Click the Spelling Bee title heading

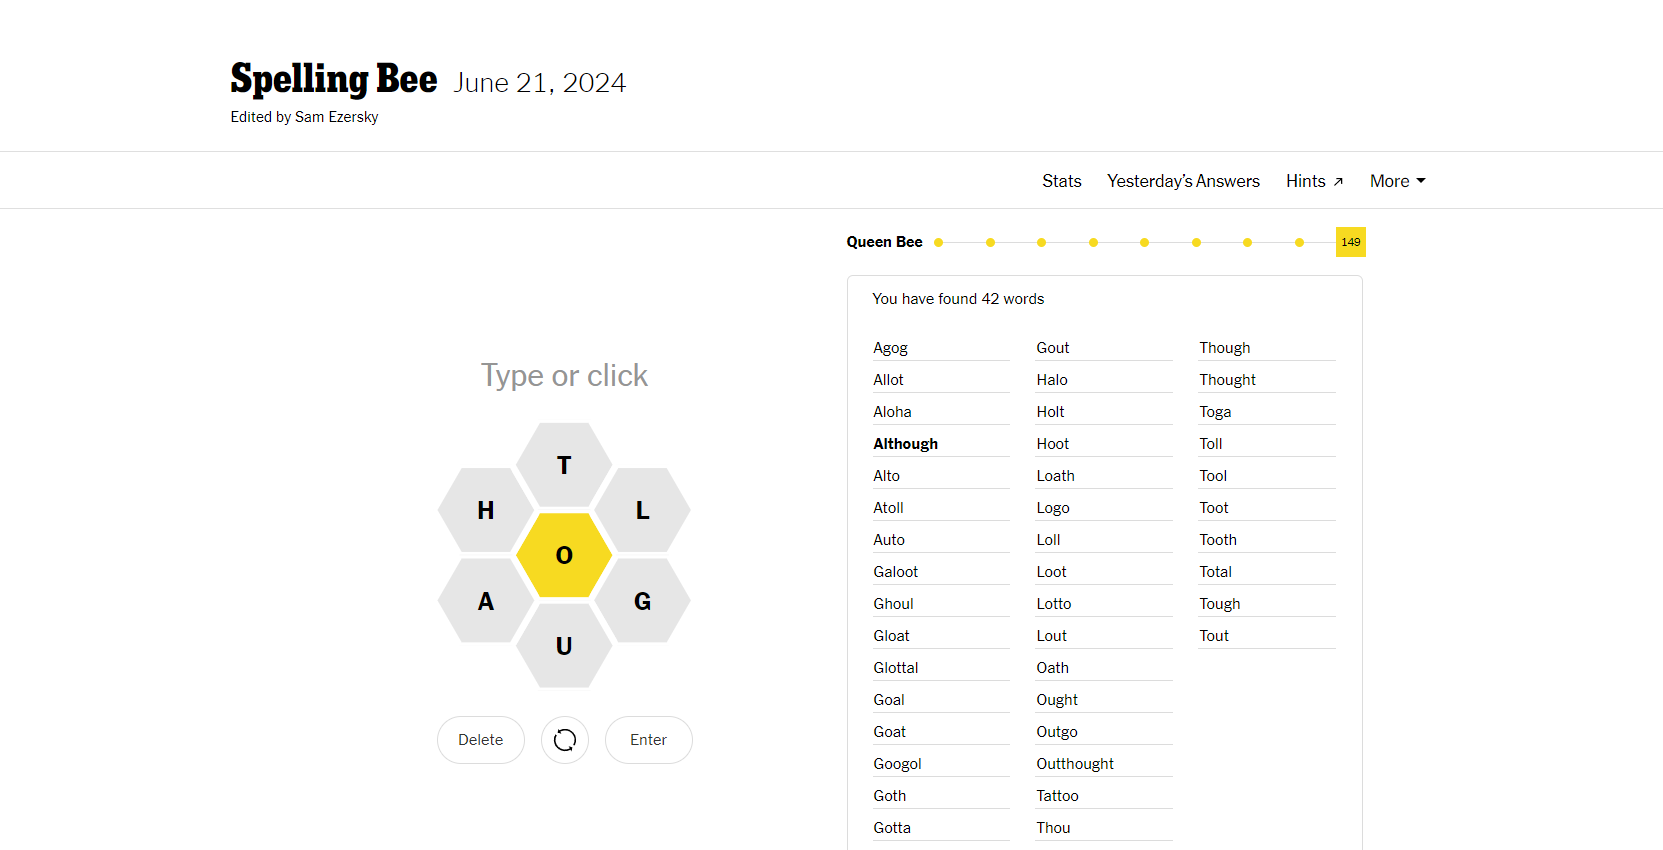click(x=334, y=80)
